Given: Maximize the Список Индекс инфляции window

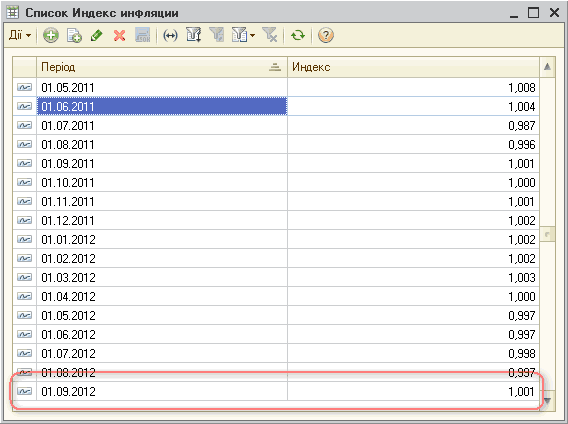Looking at the screenshot, I should pos(533,13).
